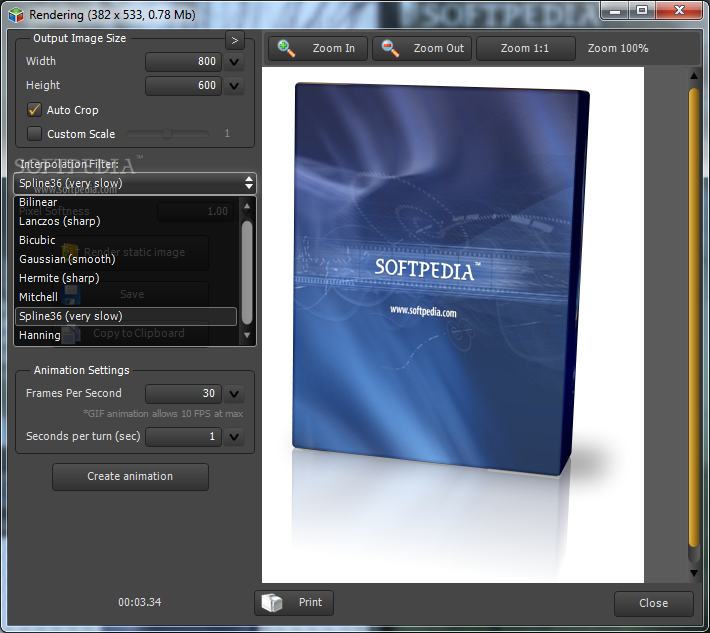Pick Hermite (sharp) in the list
The height and width of the screenshot is (633, 710).
point(126,278)
